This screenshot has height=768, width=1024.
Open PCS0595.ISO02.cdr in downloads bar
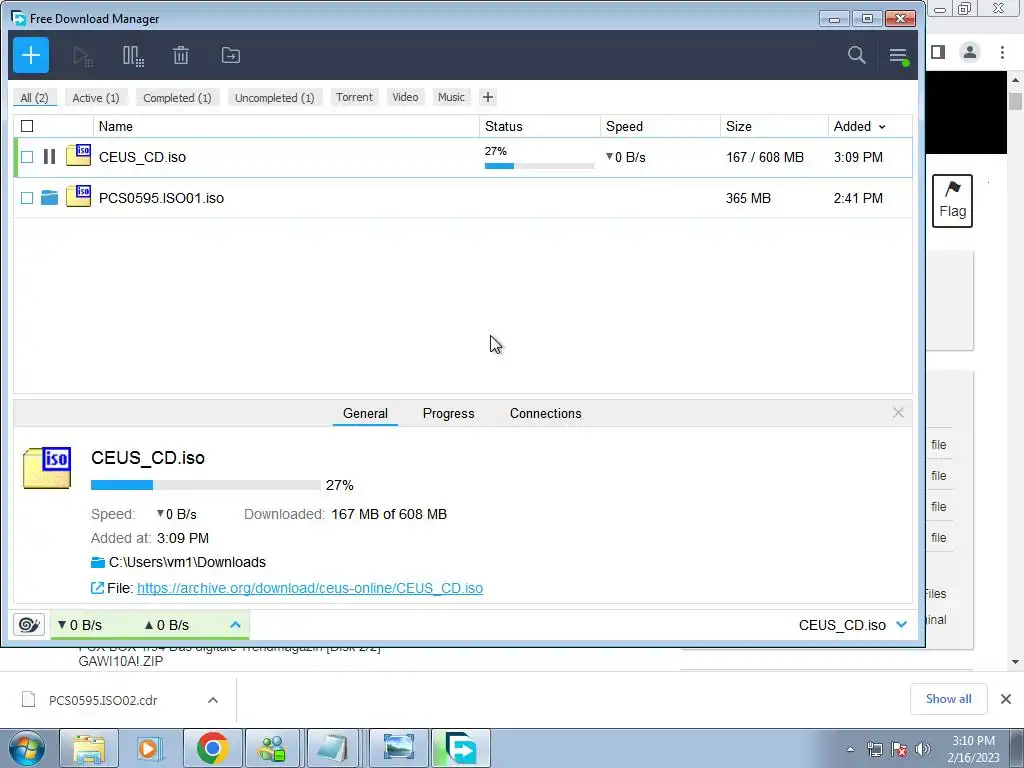click(x=103, y=700)
